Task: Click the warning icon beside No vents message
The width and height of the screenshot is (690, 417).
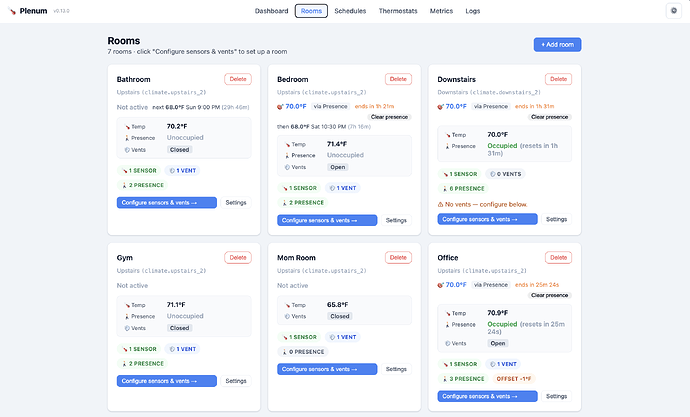Action: 440,205
